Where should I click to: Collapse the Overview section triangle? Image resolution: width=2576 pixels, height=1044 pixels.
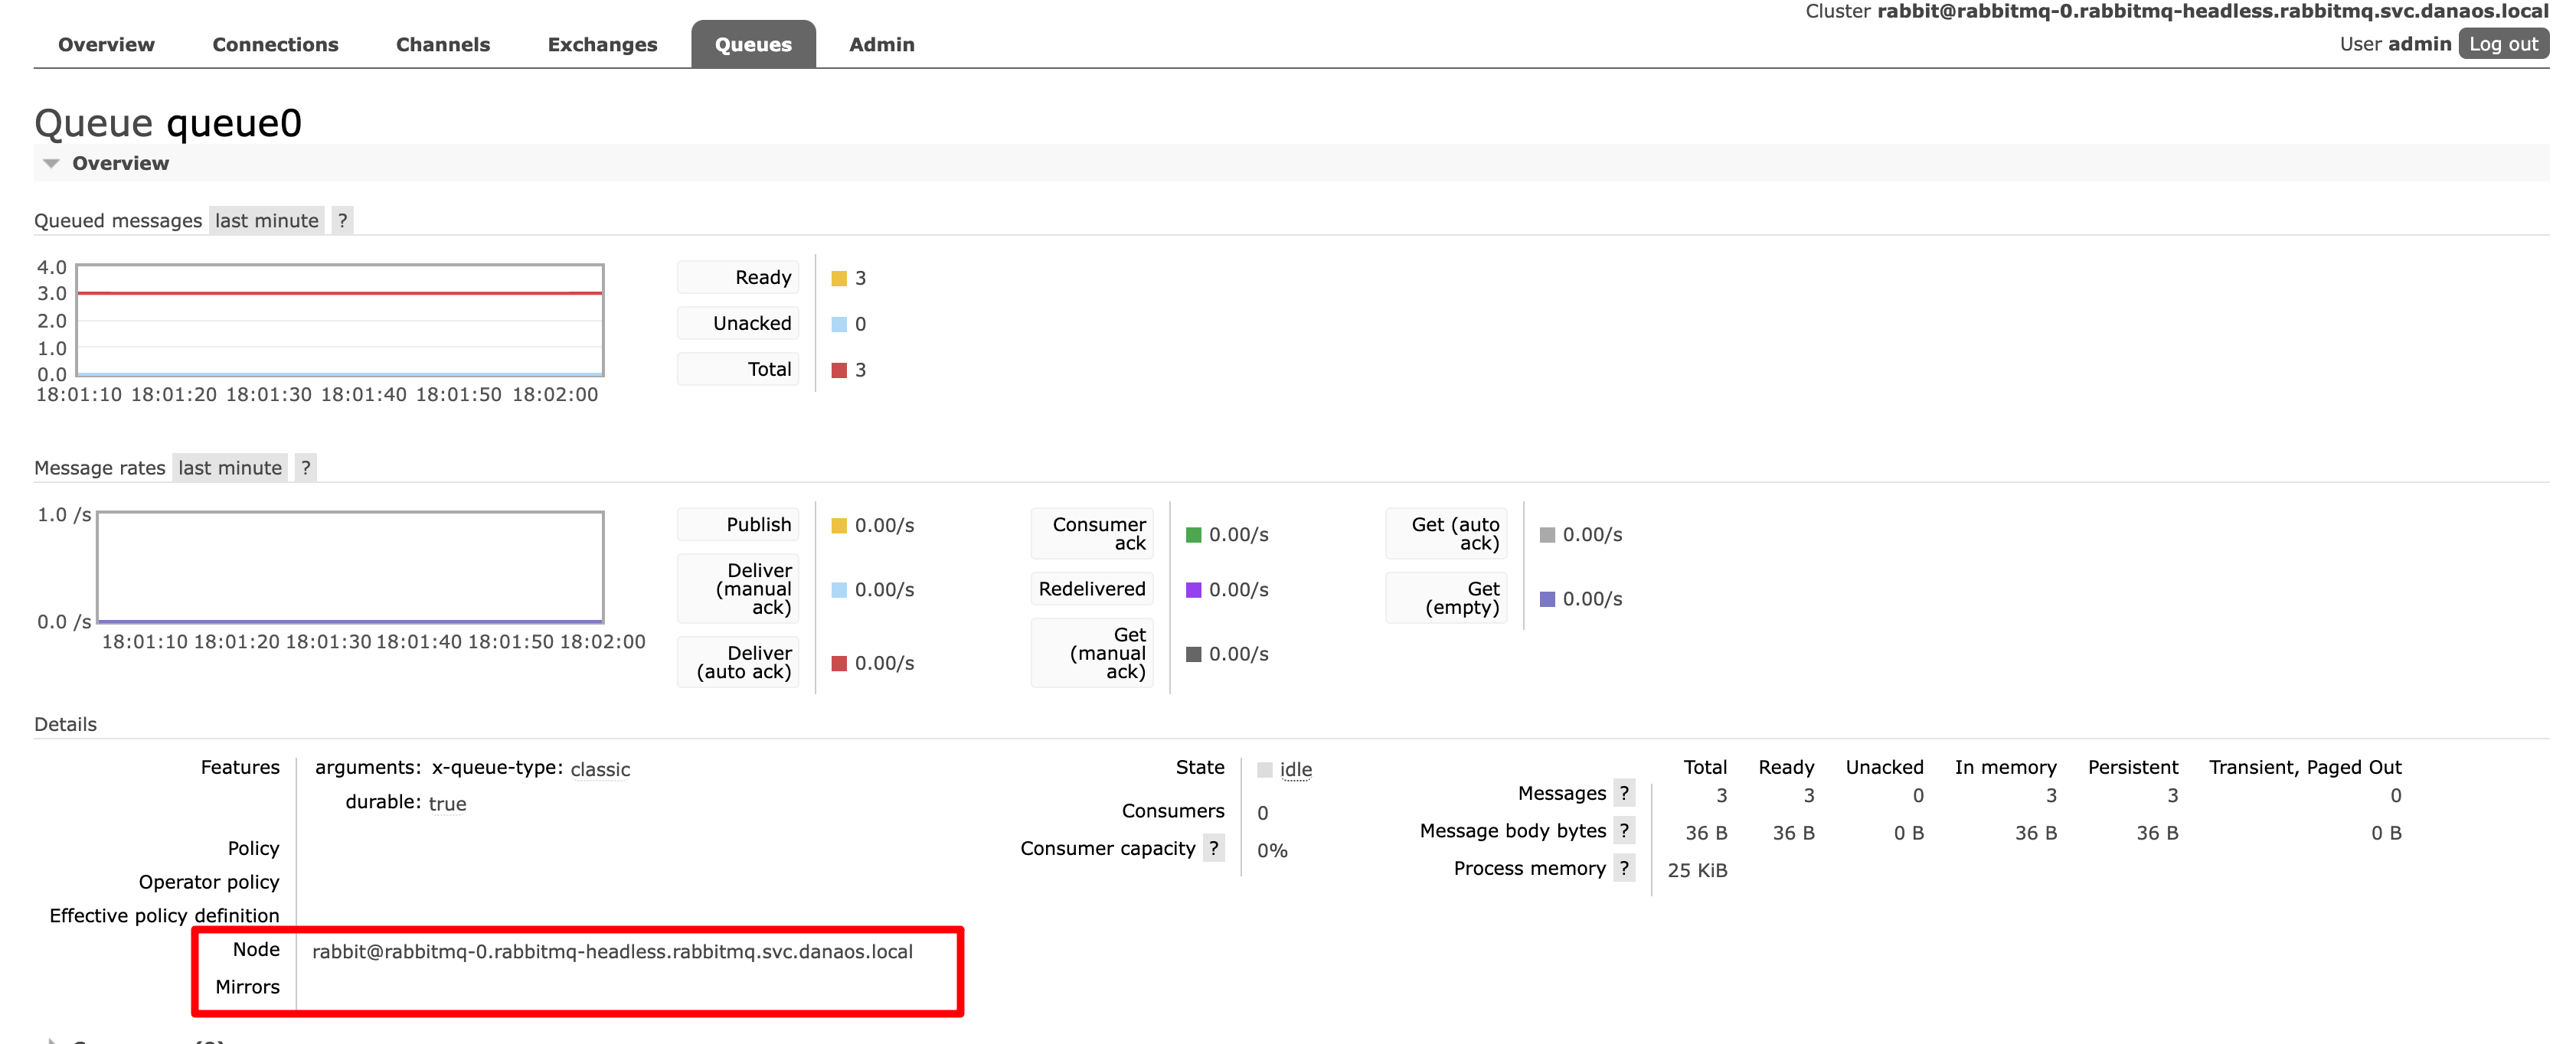(x=51, y=163)
